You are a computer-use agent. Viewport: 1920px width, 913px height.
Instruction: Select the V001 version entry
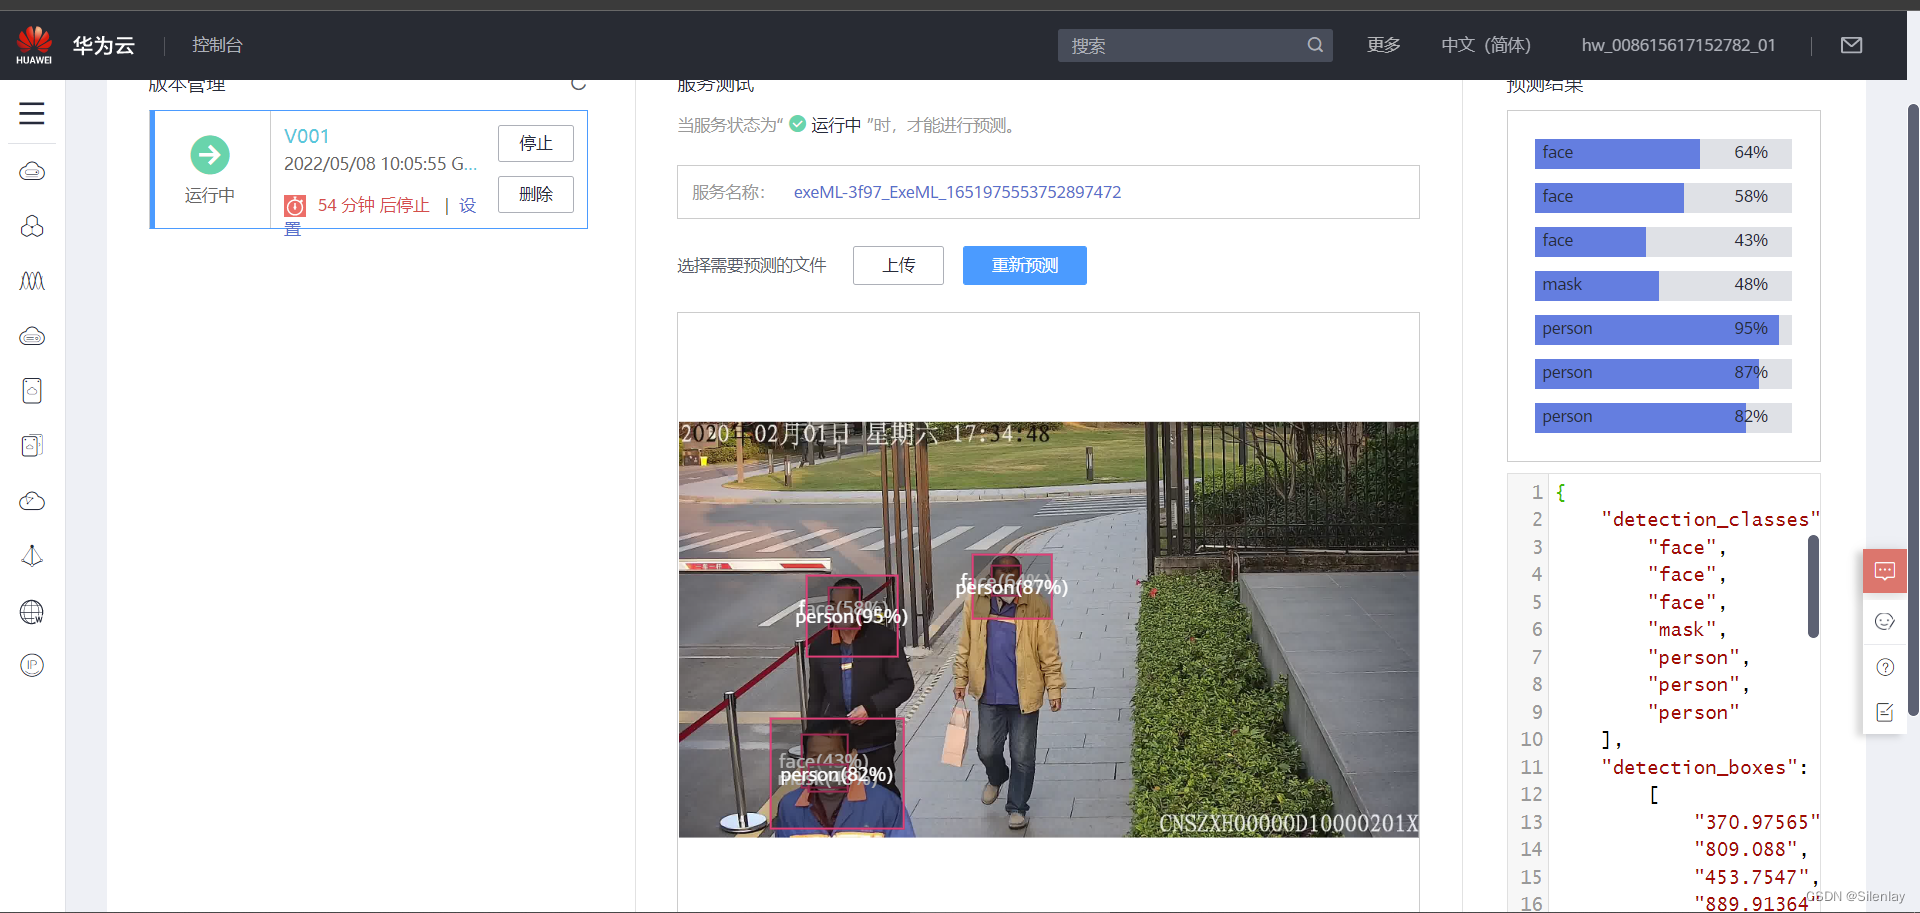(x=307, y=136)
